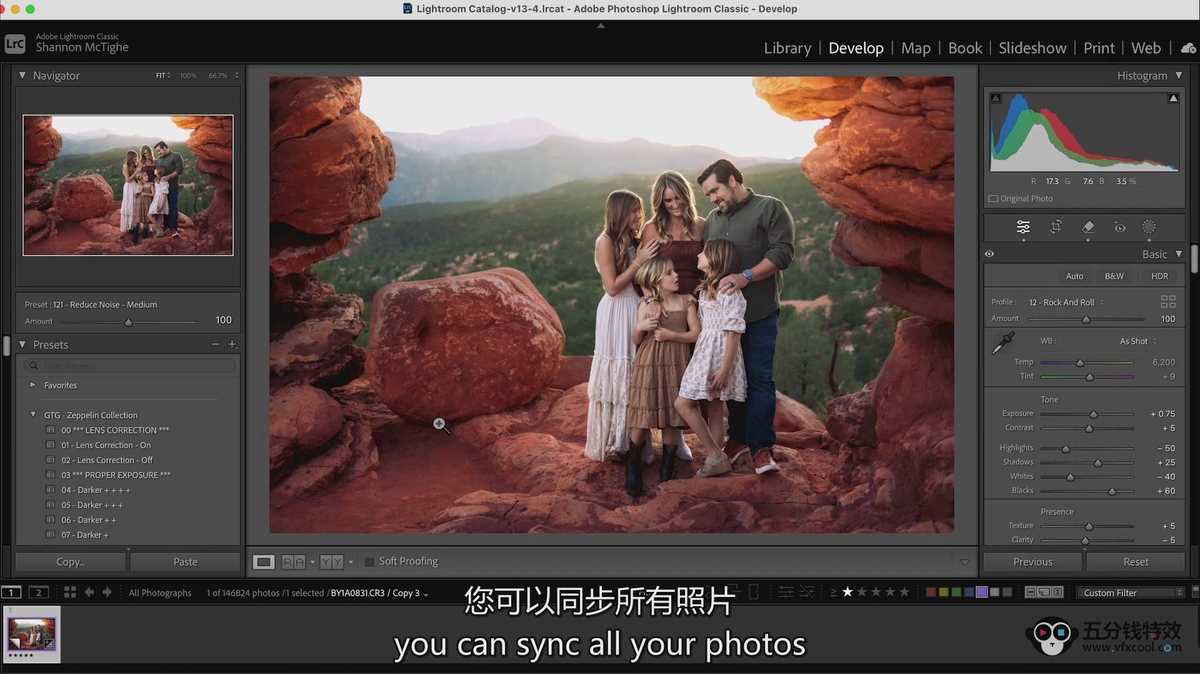1200x674 pixels.
Task: Open the Print module
Action: [x=1099, y=47]
